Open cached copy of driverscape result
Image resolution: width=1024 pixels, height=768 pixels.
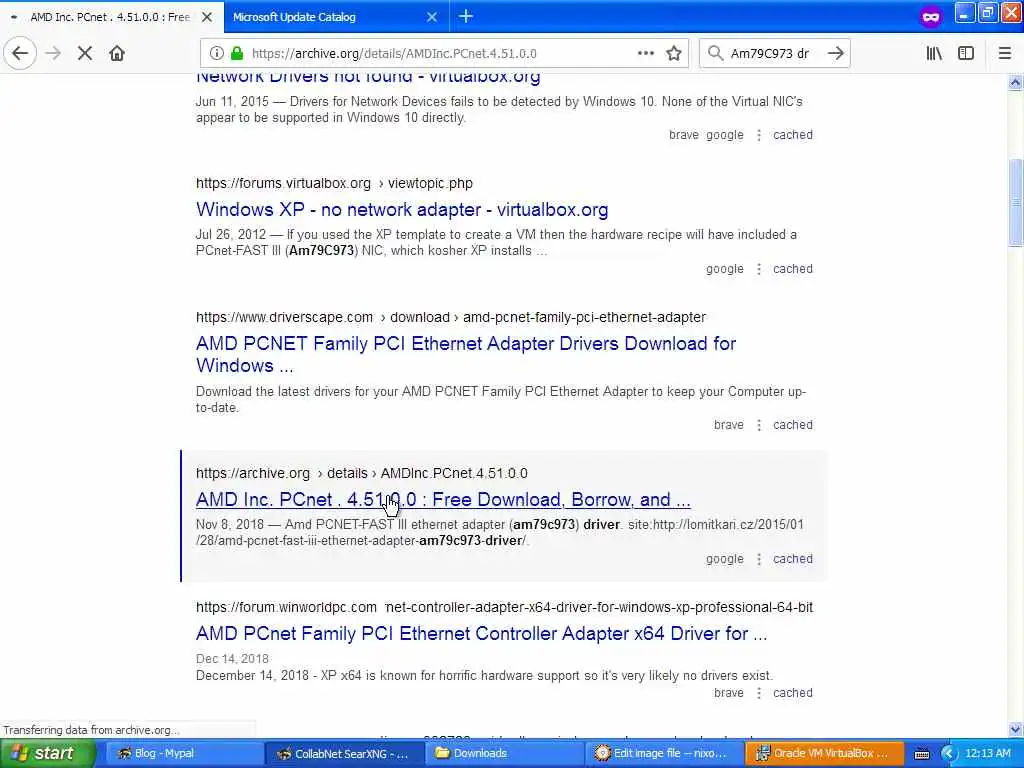pos(793,424)
